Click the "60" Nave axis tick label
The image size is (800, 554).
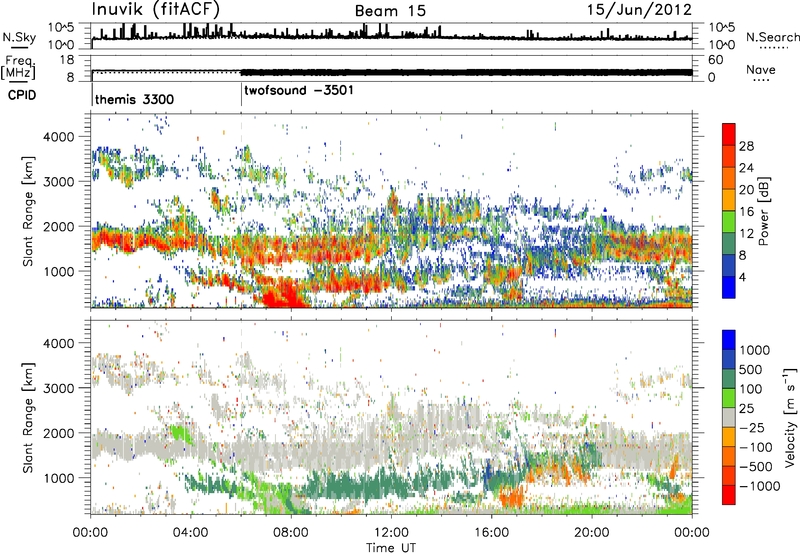pos(716,60)
